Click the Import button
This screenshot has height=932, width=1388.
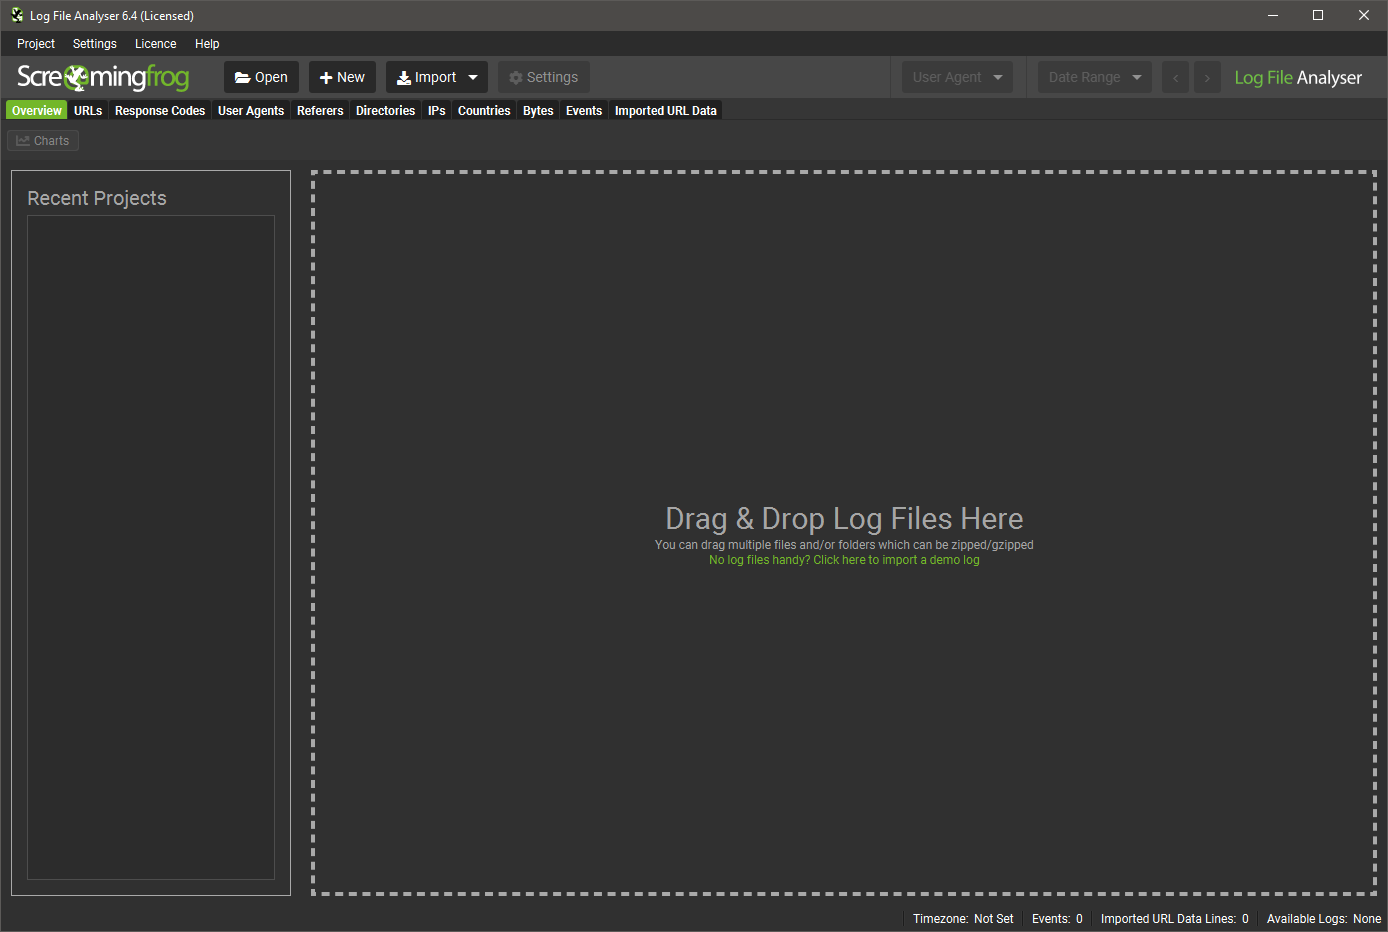point(427,77)
